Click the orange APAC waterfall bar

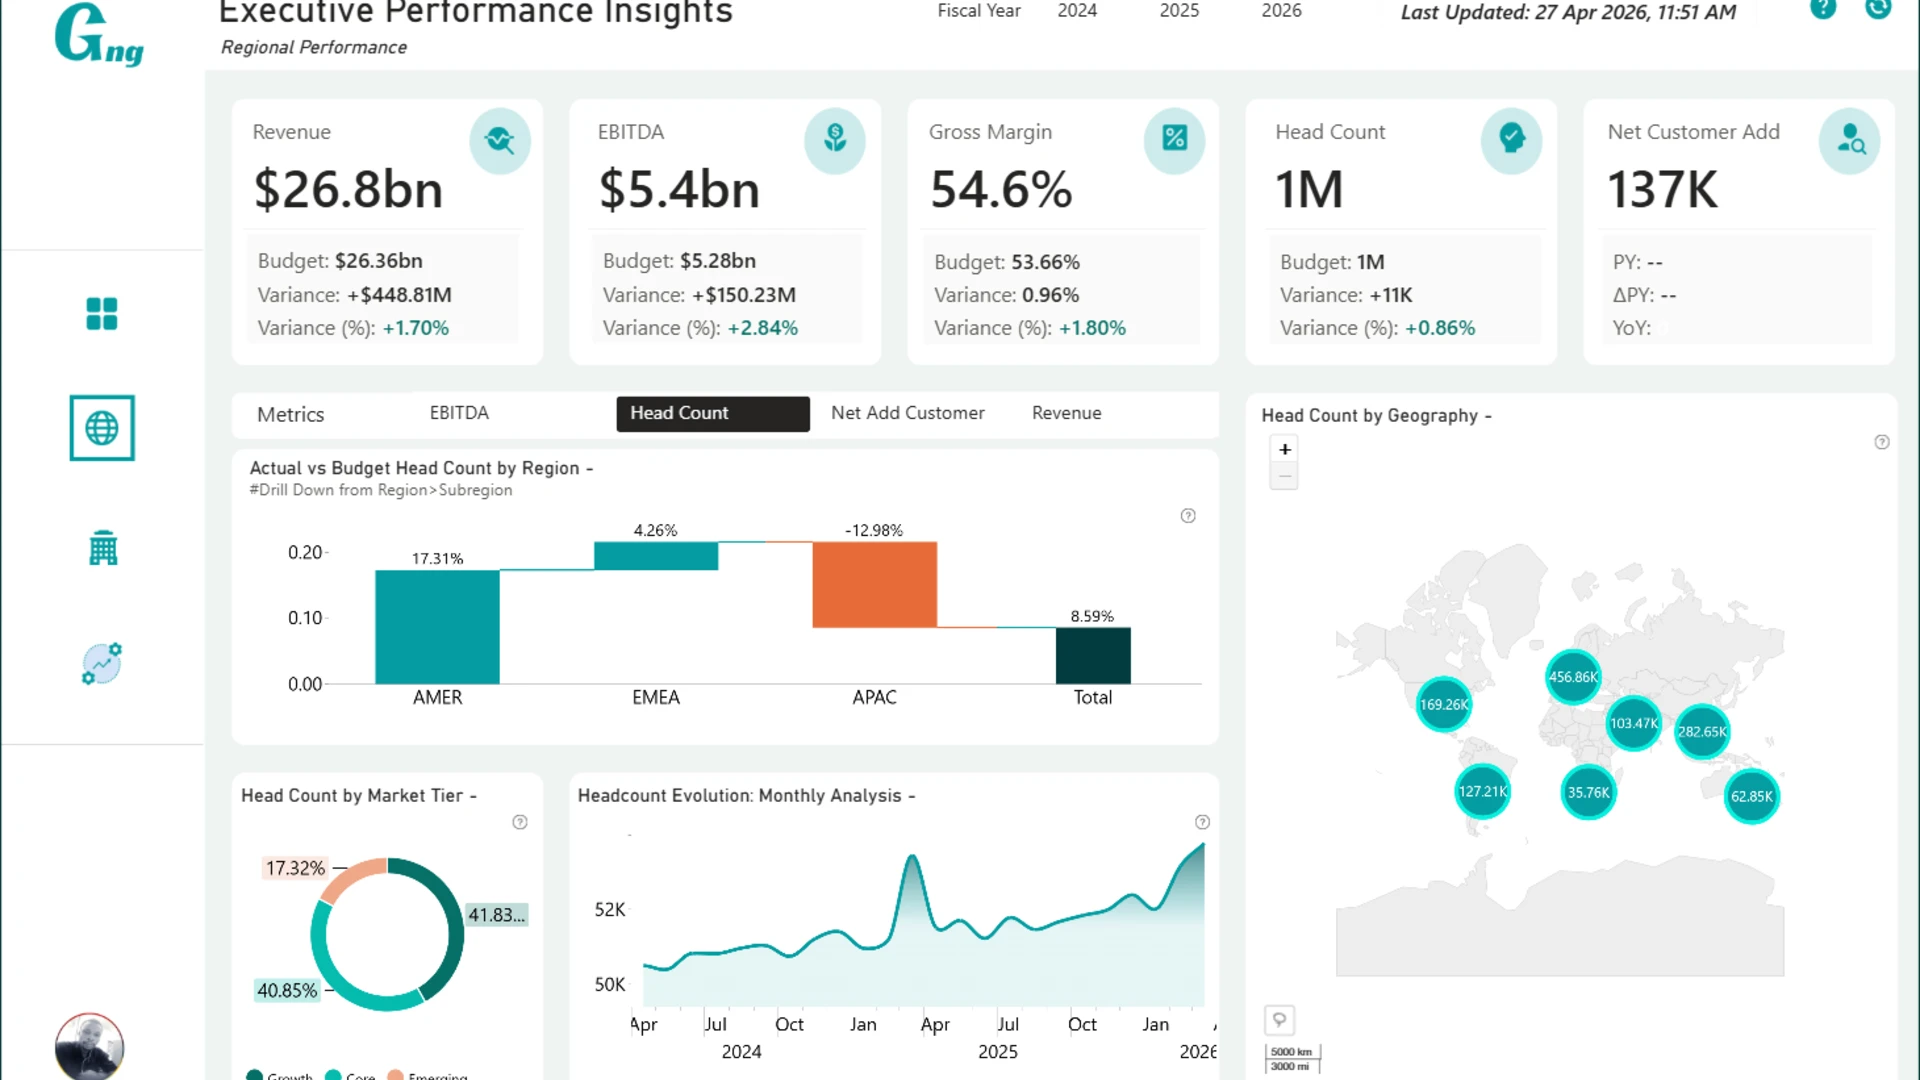[874, 585]
